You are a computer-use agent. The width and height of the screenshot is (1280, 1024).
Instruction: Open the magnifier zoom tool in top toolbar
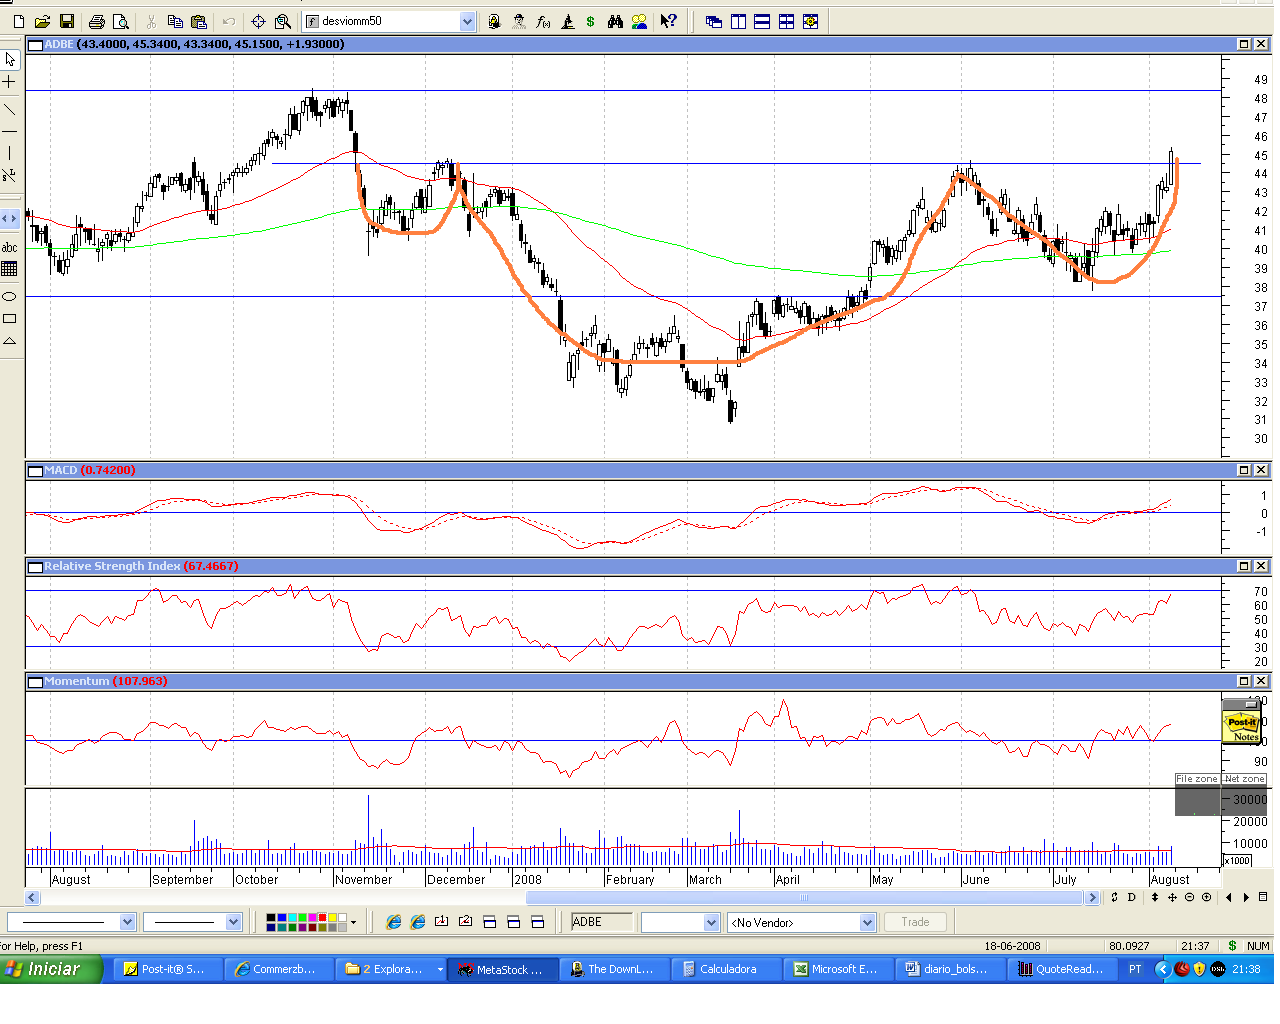pyautogui.click(x=283, y=21)
